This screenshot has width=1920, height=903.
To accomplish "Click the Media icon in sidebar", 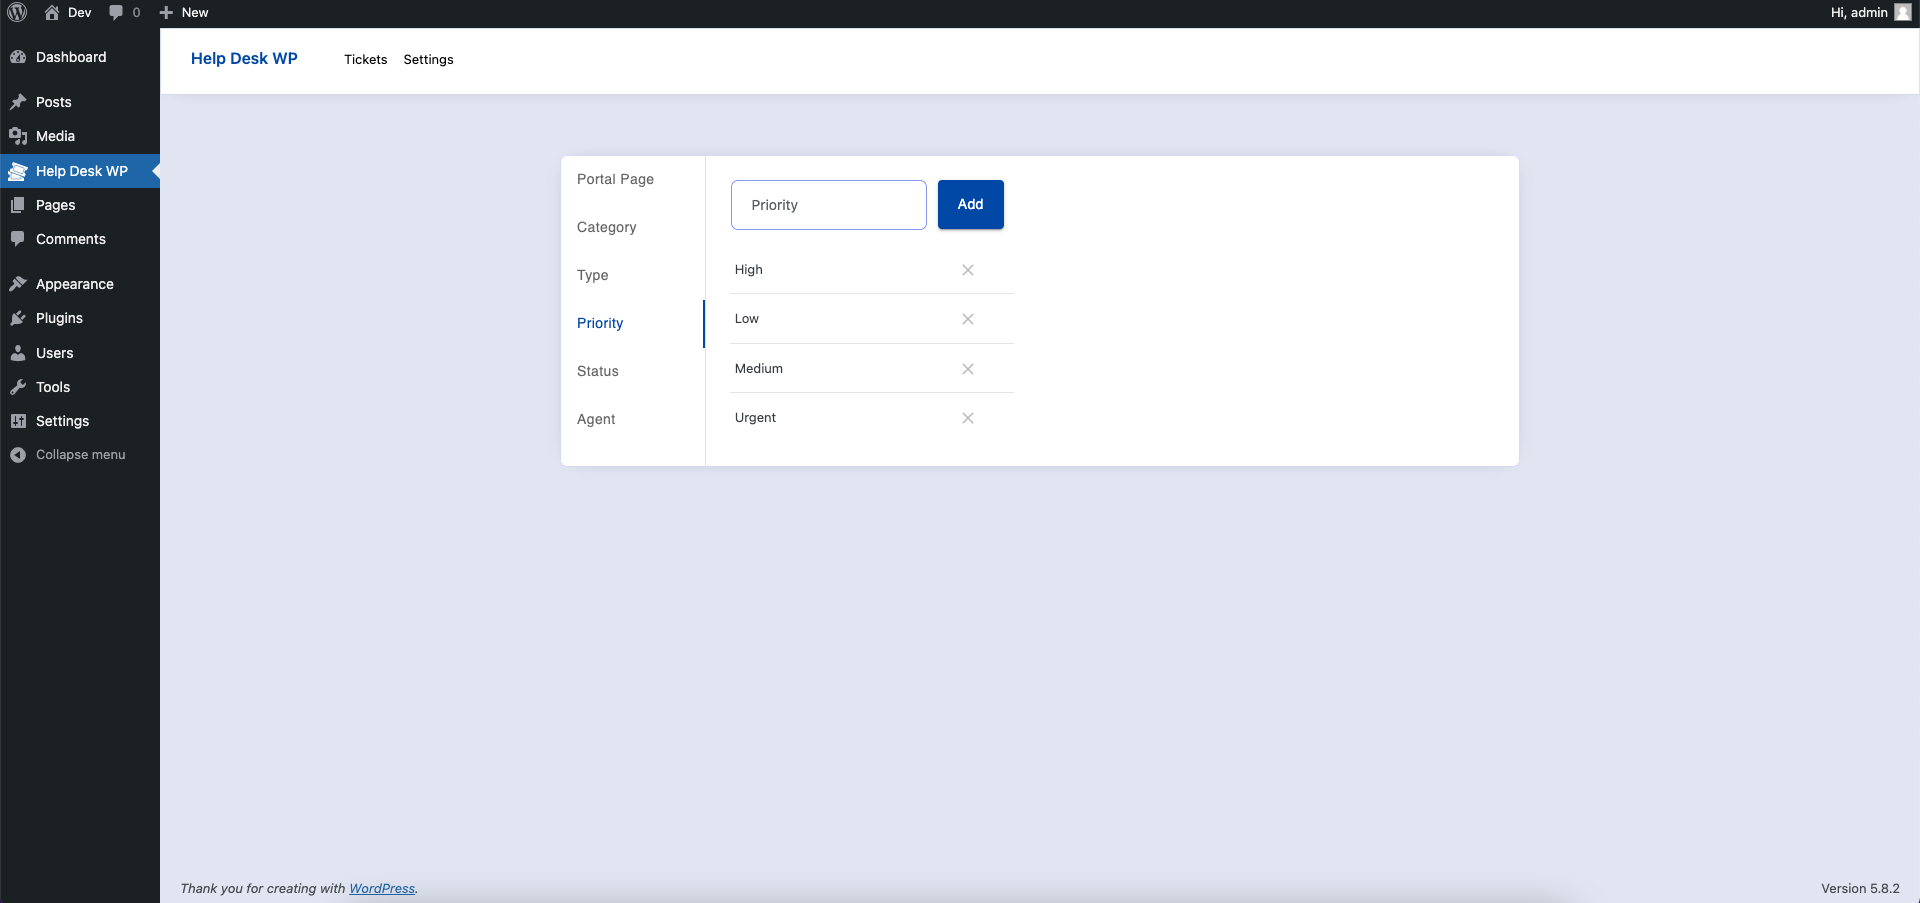I will click(18, 136).
